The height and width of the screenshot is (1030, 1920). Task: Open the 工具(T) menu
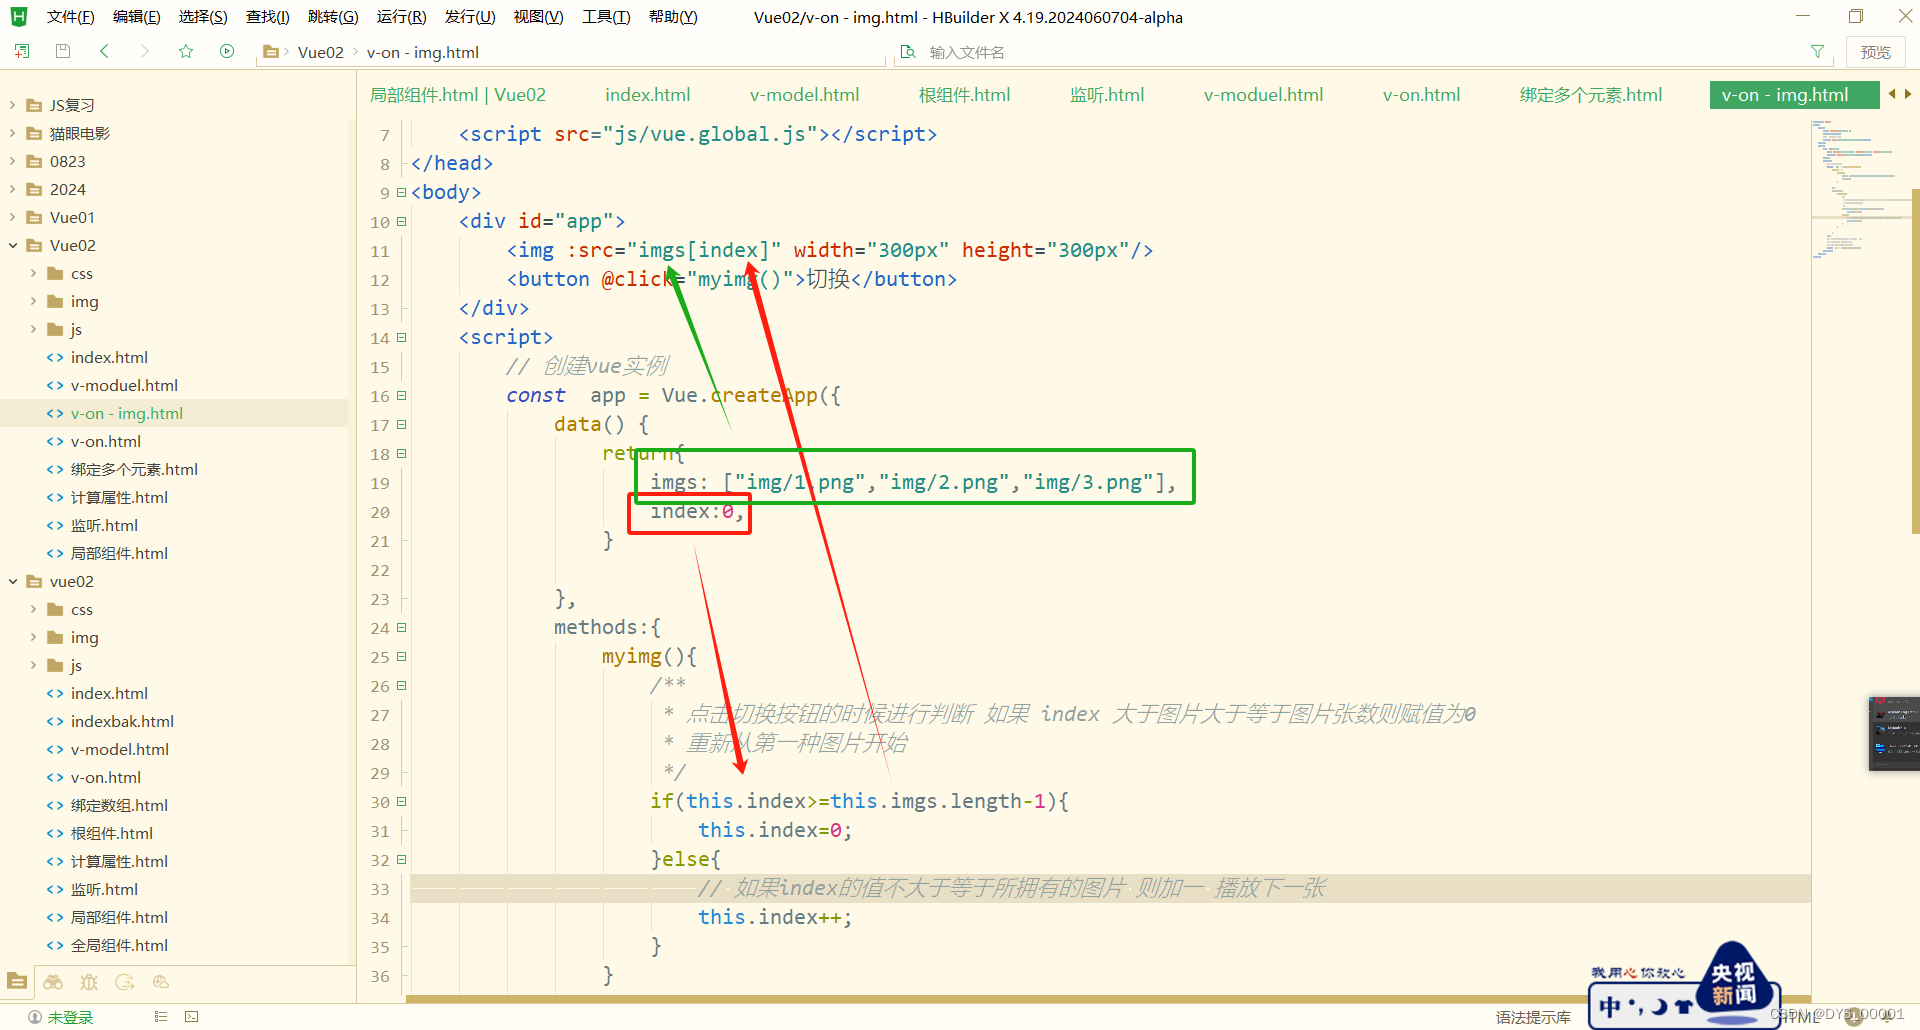(x=606, y=17)
